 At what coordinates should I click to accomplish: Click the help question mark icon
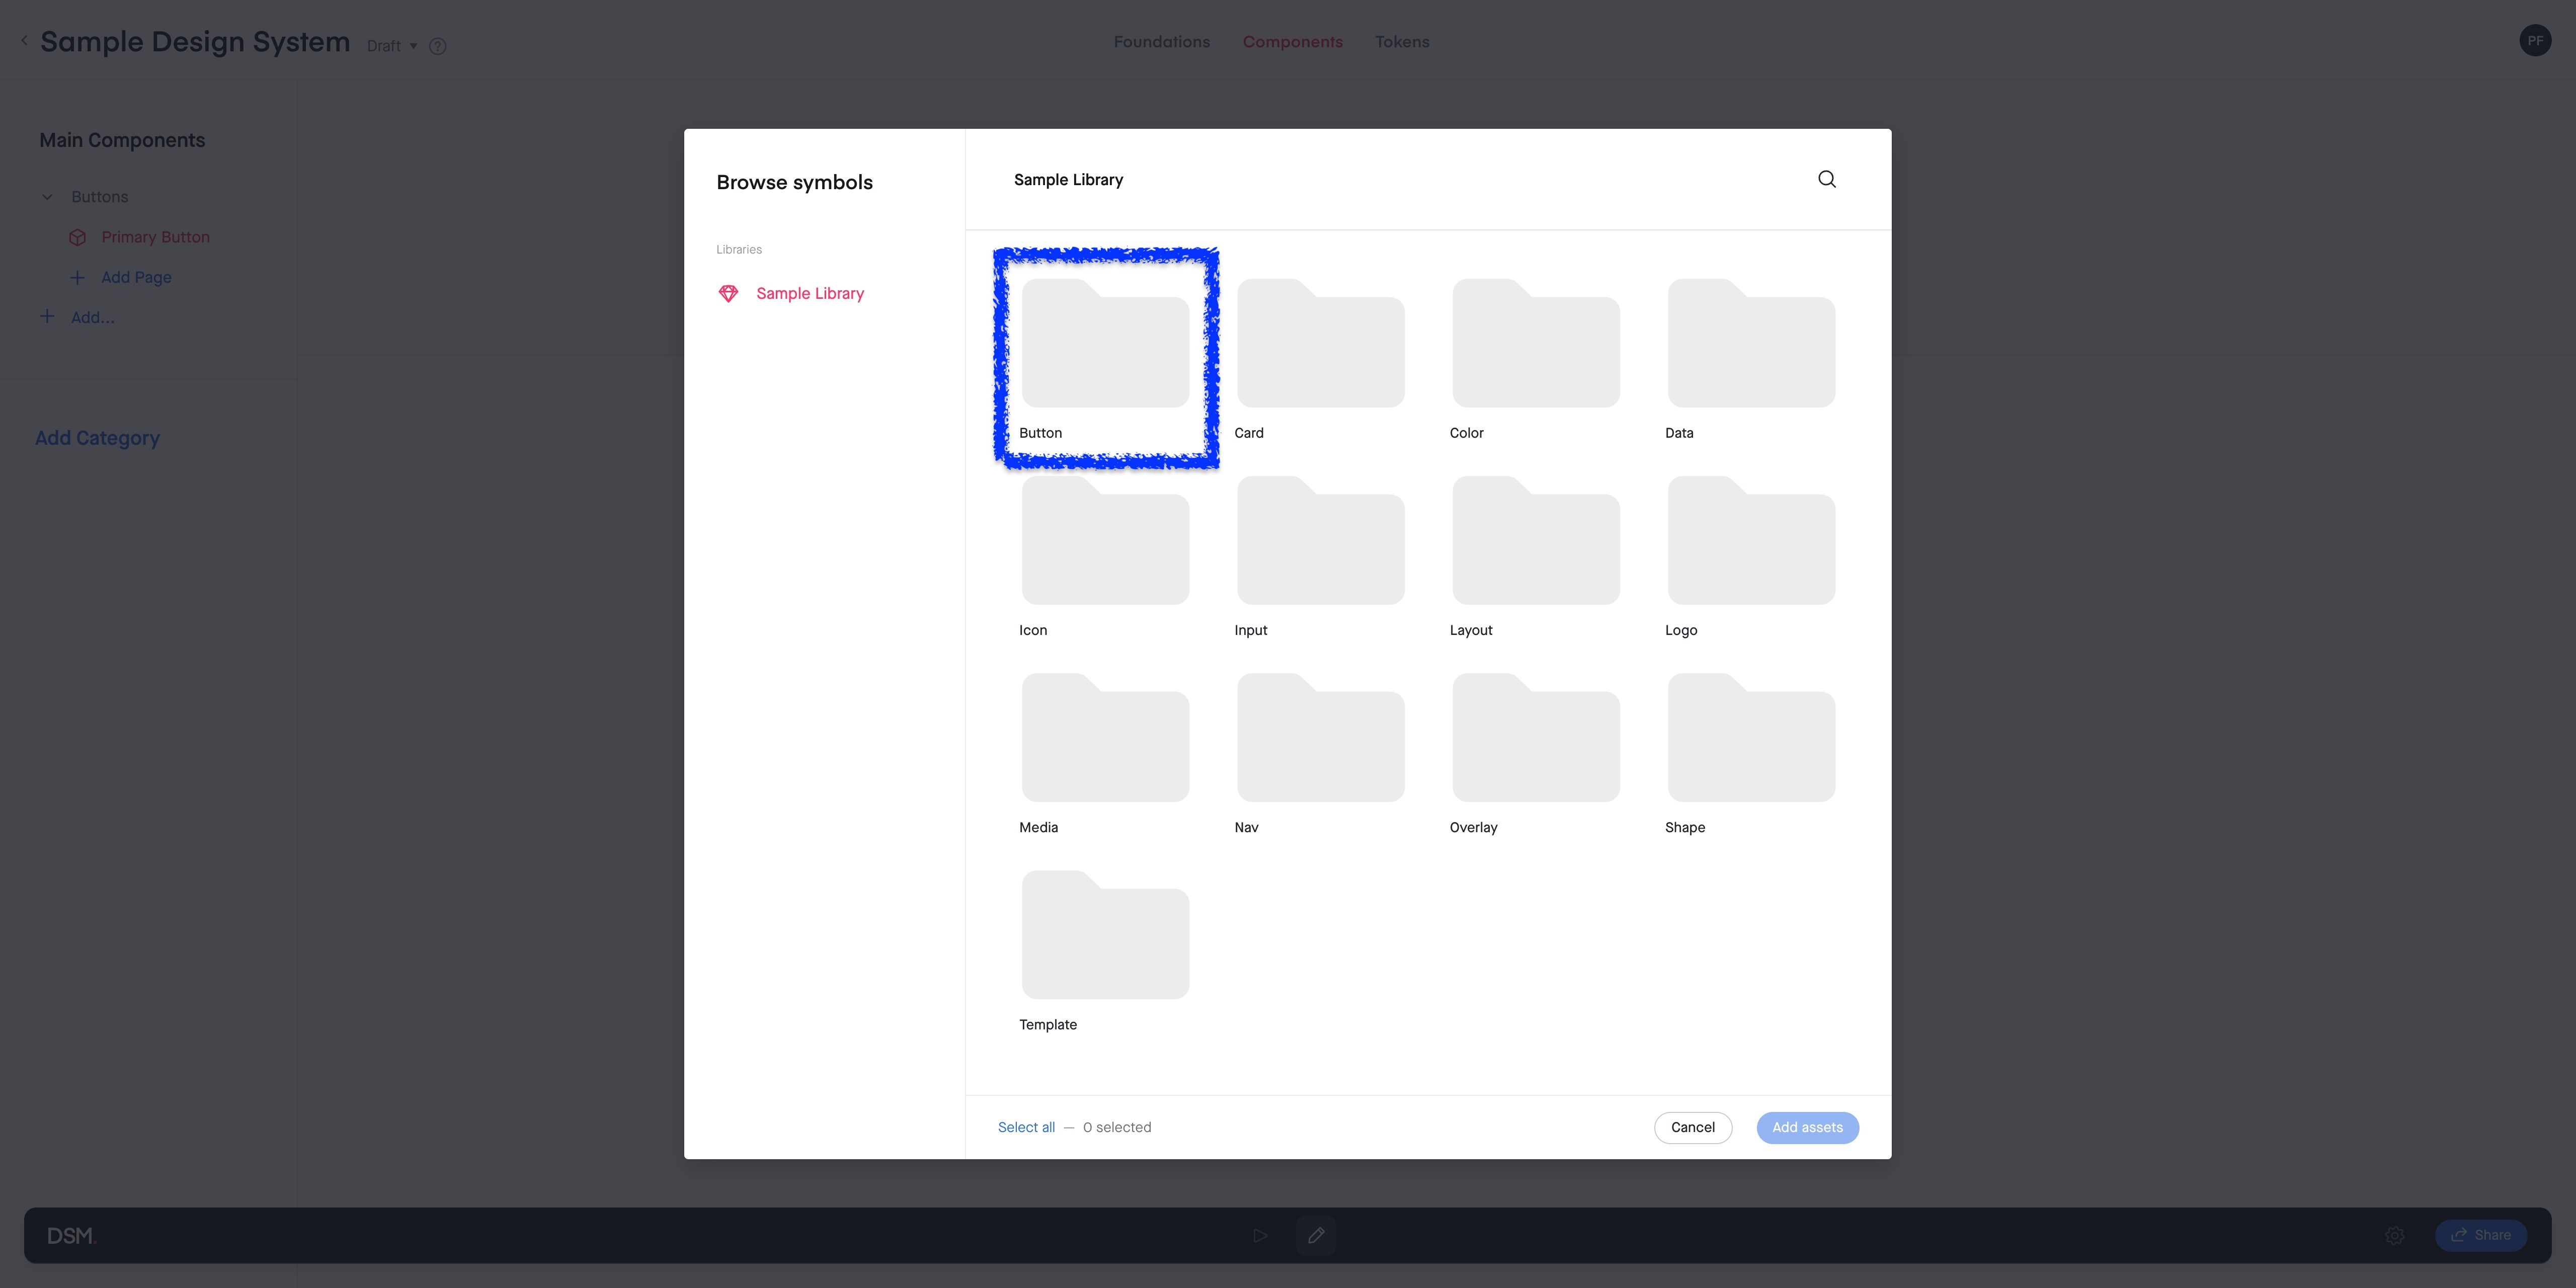(x=437, y=46)
